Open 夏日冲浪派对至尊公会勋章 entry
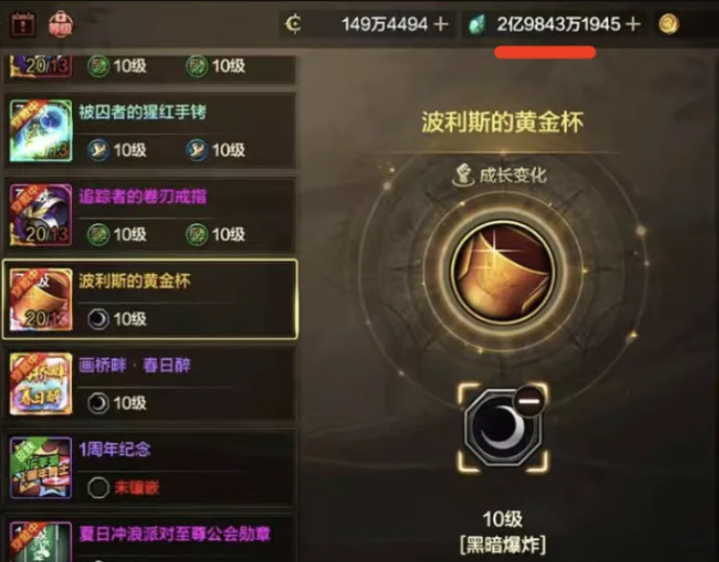This screenshot has width=719, height=562. (x=150, y=539)
